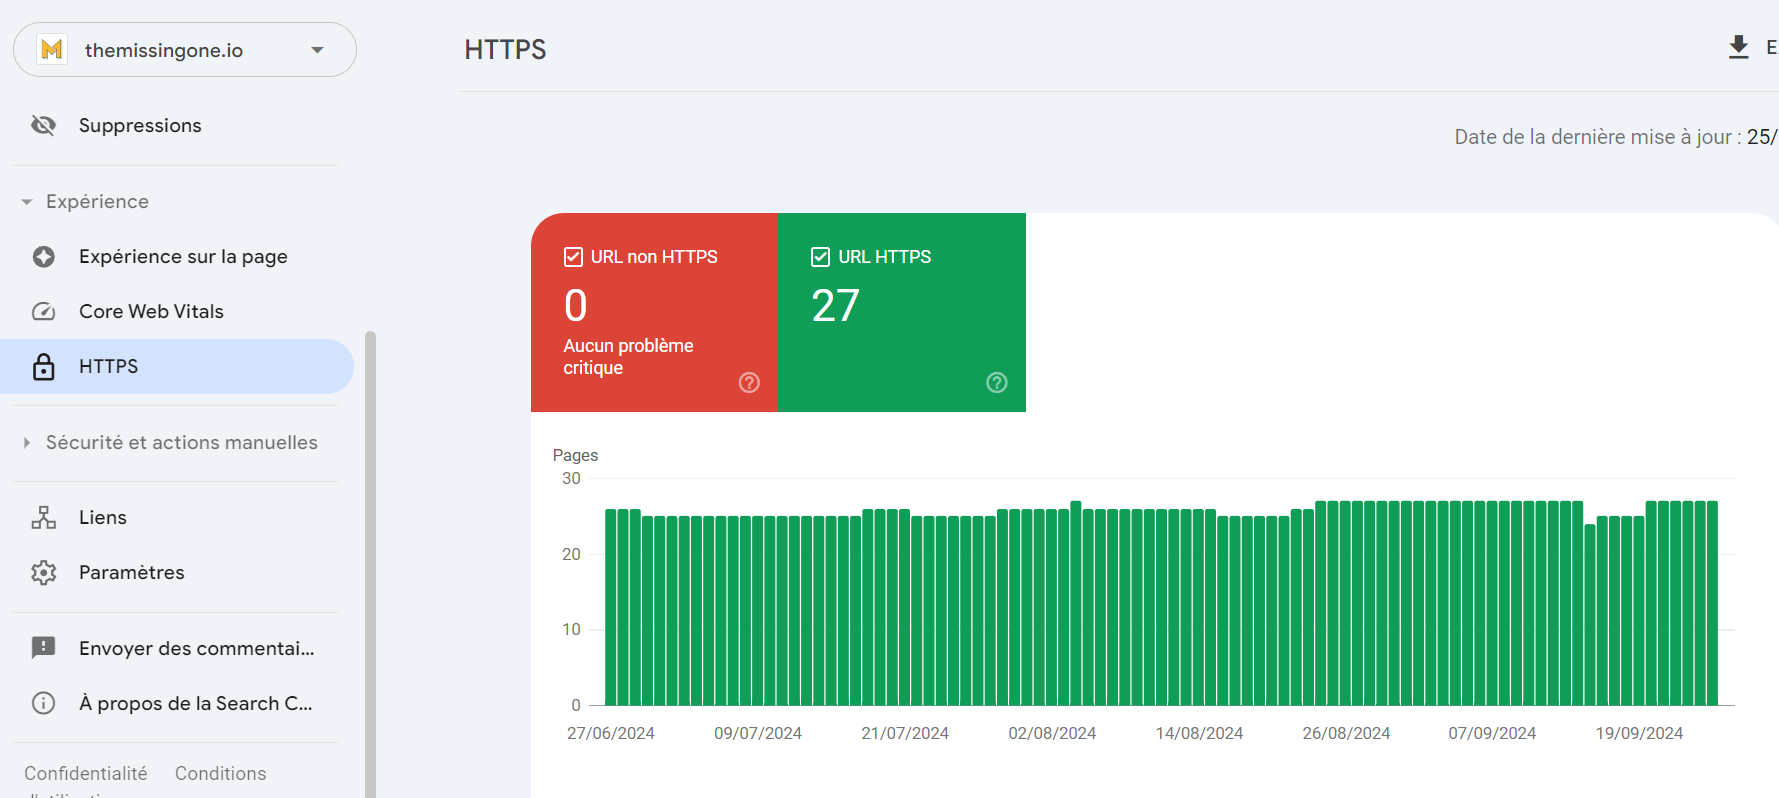1779x798 pixels.
Task: Click the 26/08/2024 axis date label
Action: 1346,733
